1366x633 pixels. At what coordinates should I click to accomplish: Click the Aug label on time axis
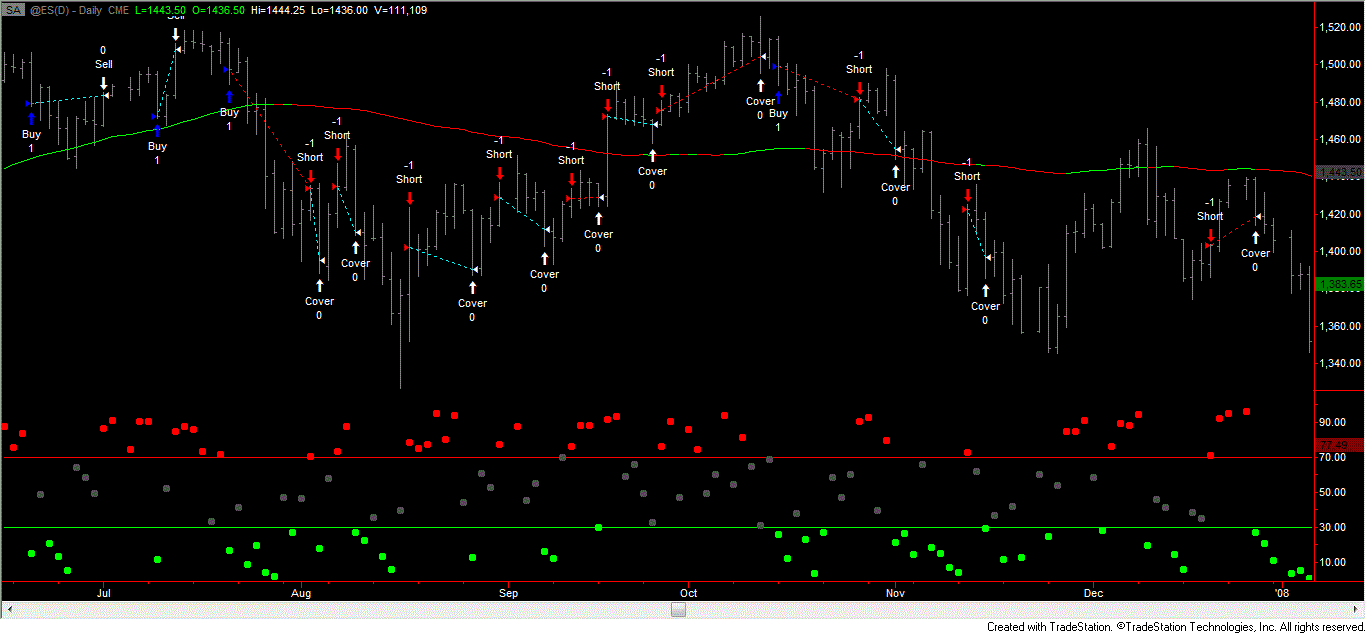[300, 593]
